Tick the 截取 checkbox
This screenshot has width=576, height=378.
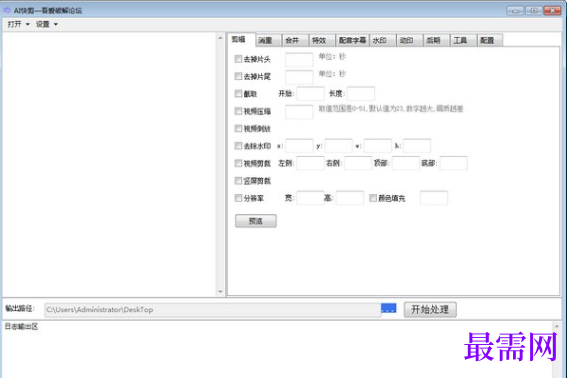pos(238,94)
